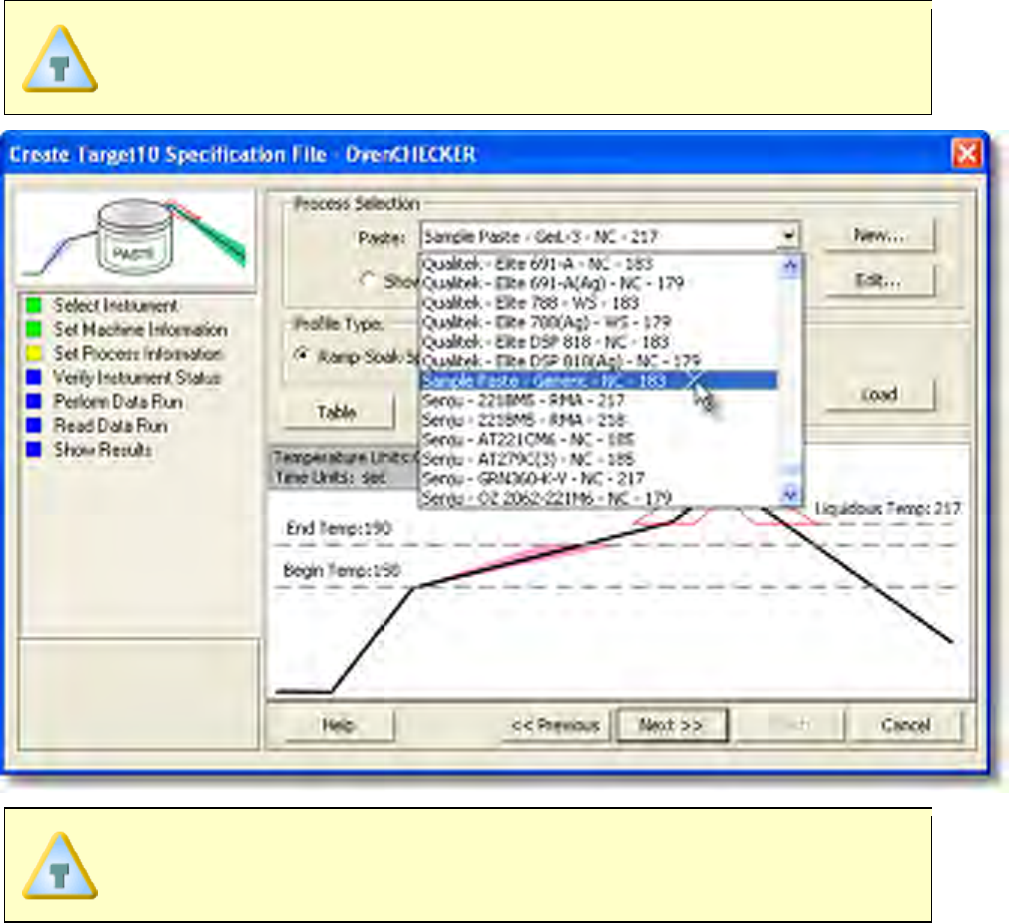Close the Create Target10 Specification dialog
This screenshot has height=923, width=1009.
point(967,154)
